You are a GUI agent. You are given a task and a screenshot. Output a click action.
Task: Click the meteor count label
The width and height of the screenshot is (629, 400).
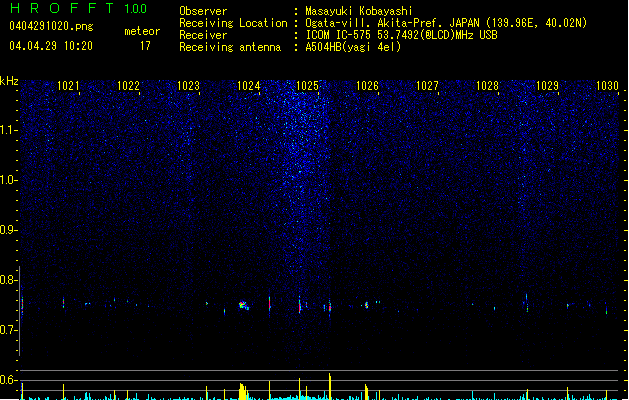point(142,31)
